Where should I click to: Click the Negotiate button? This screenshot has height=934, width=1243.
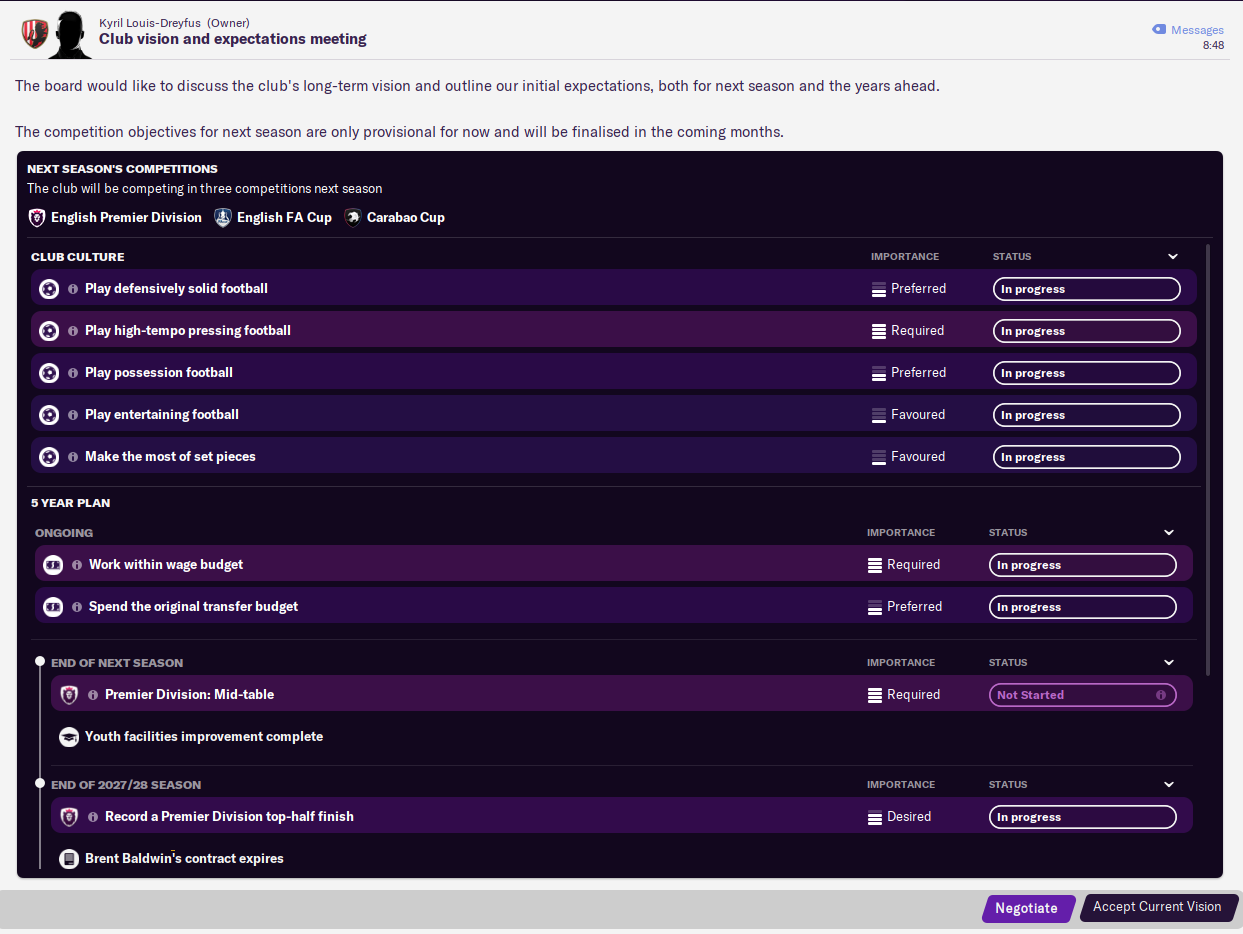(x=1028, y=908)
